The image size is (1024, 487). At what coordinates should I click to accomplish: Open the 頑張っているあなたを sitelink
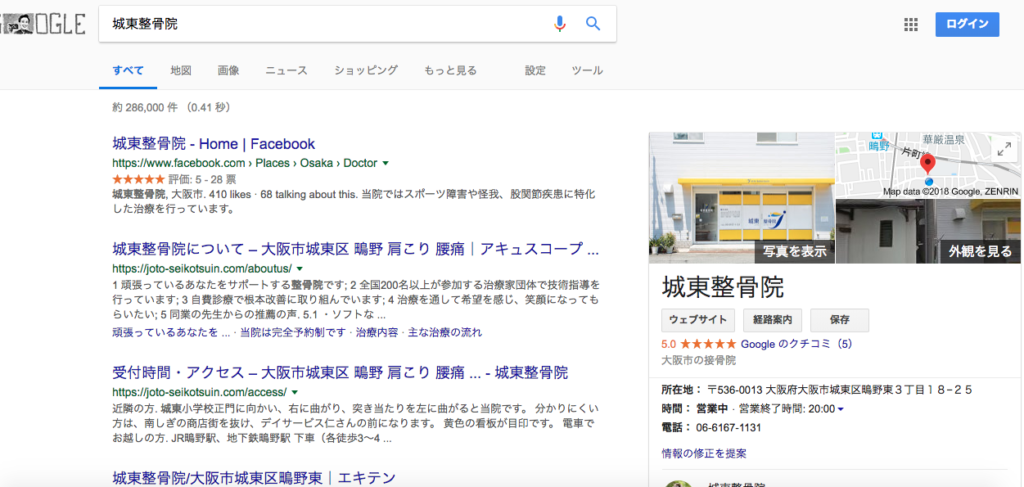pyautogui.click(x=171, y=332)
